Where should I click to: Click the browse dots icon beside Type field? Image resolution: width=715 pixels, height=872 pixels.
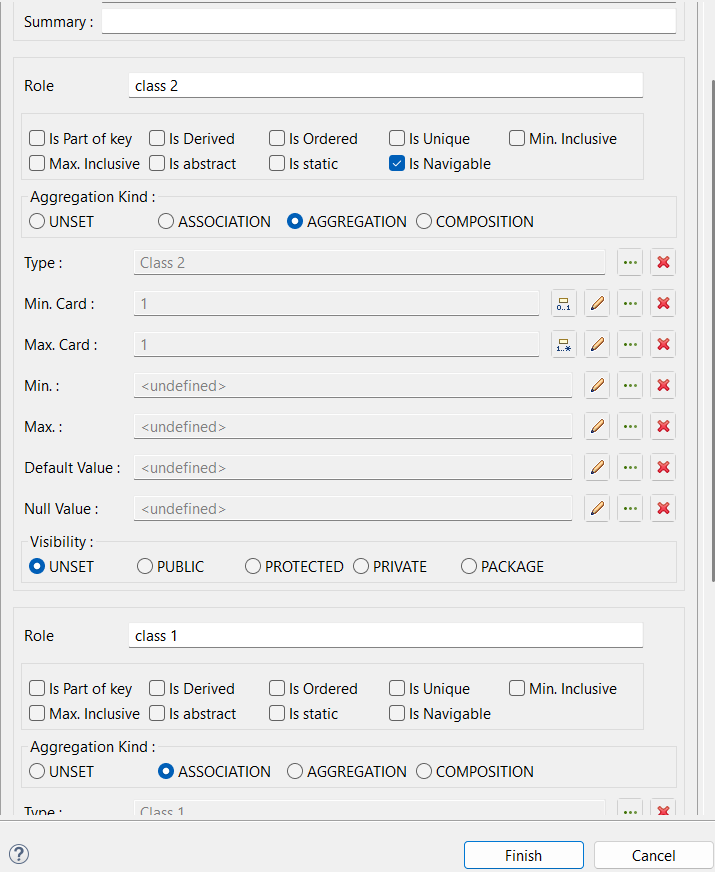629,263
